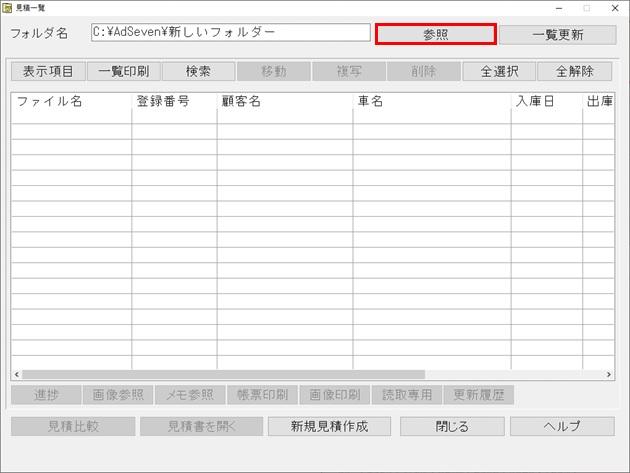Deselect all with the 全解除 button
Viewport: 630px width, 473px height.
point(575,72)
